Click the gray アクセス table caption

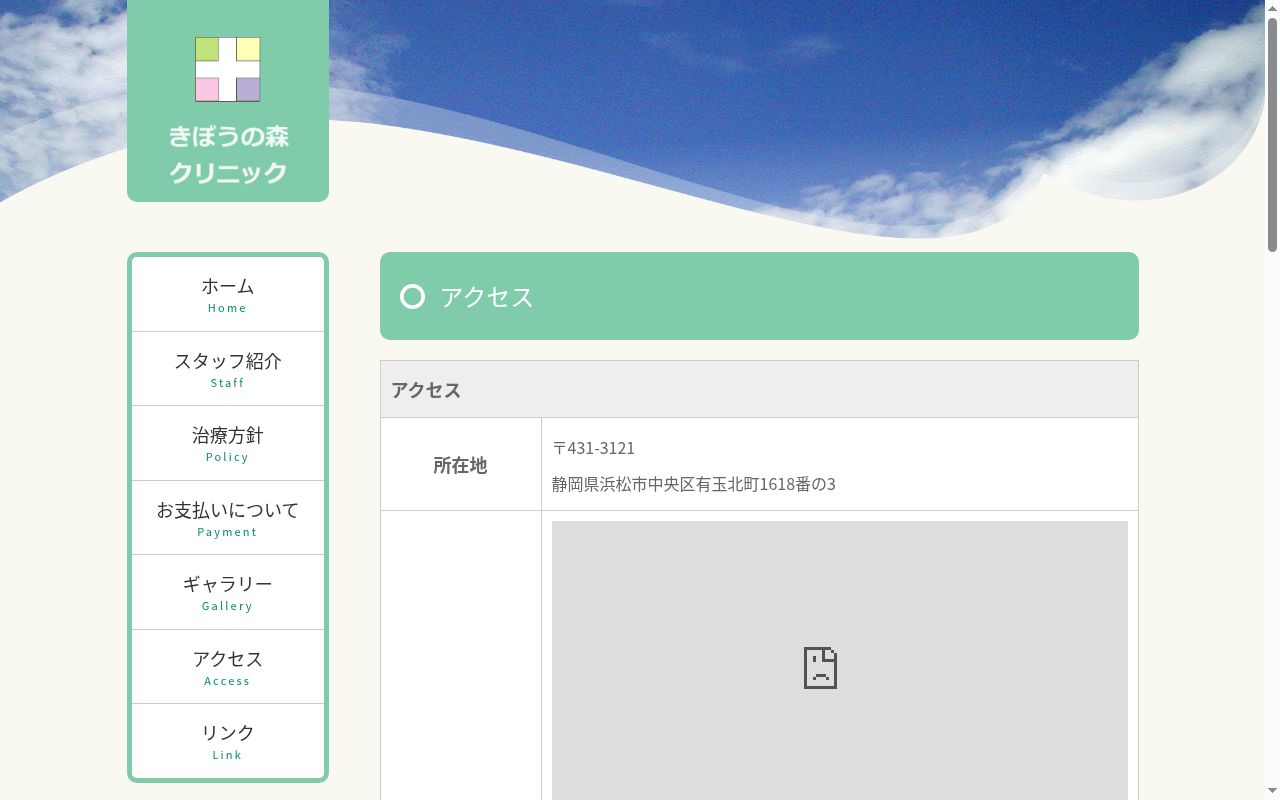click(x=759, y=389)
